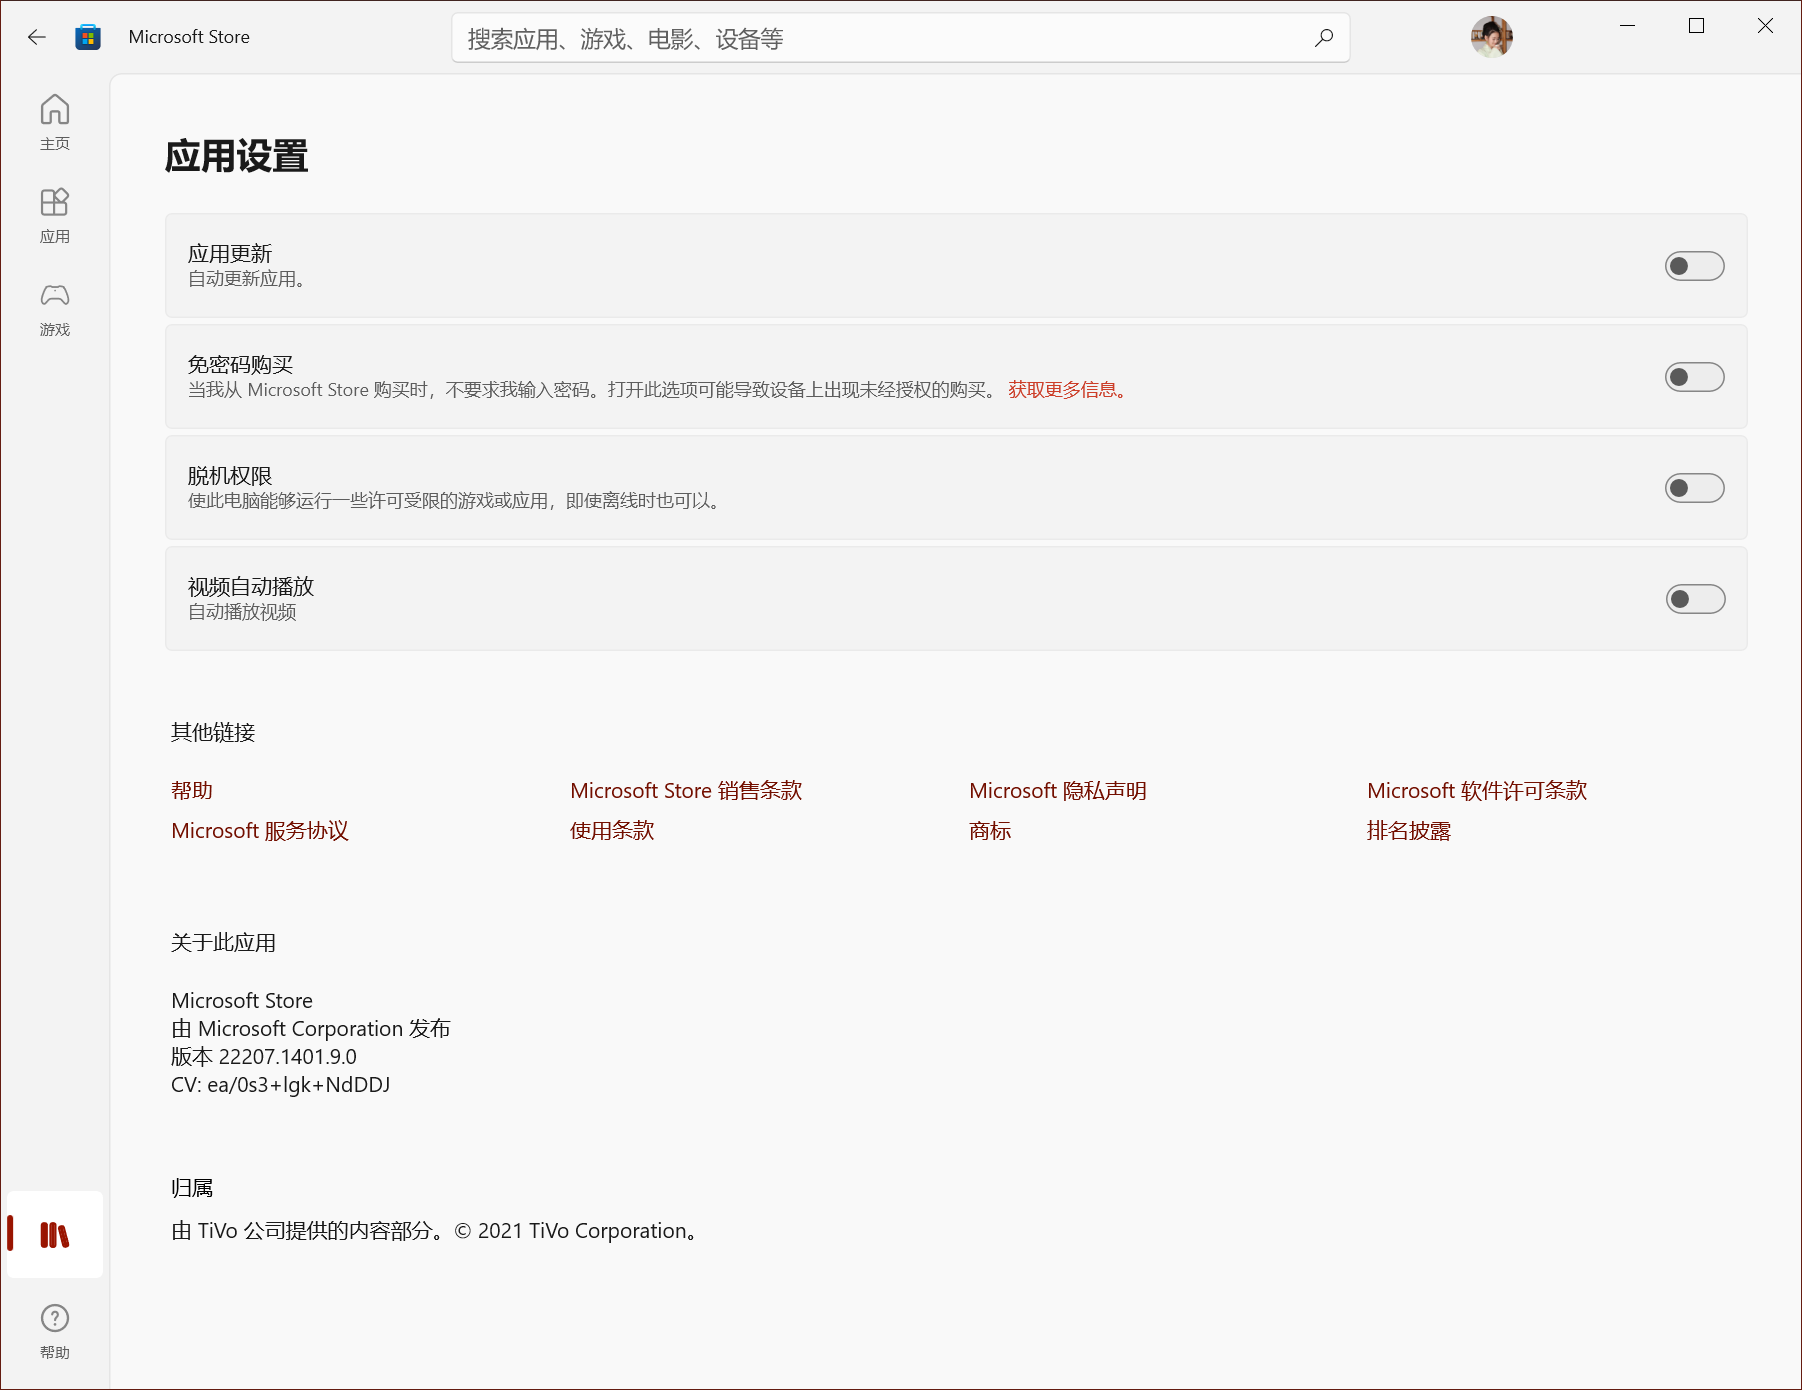Screen dimensions: 1802x1390
Task: Open the 游戏 games sidebar section
Action: coord(55,308)
